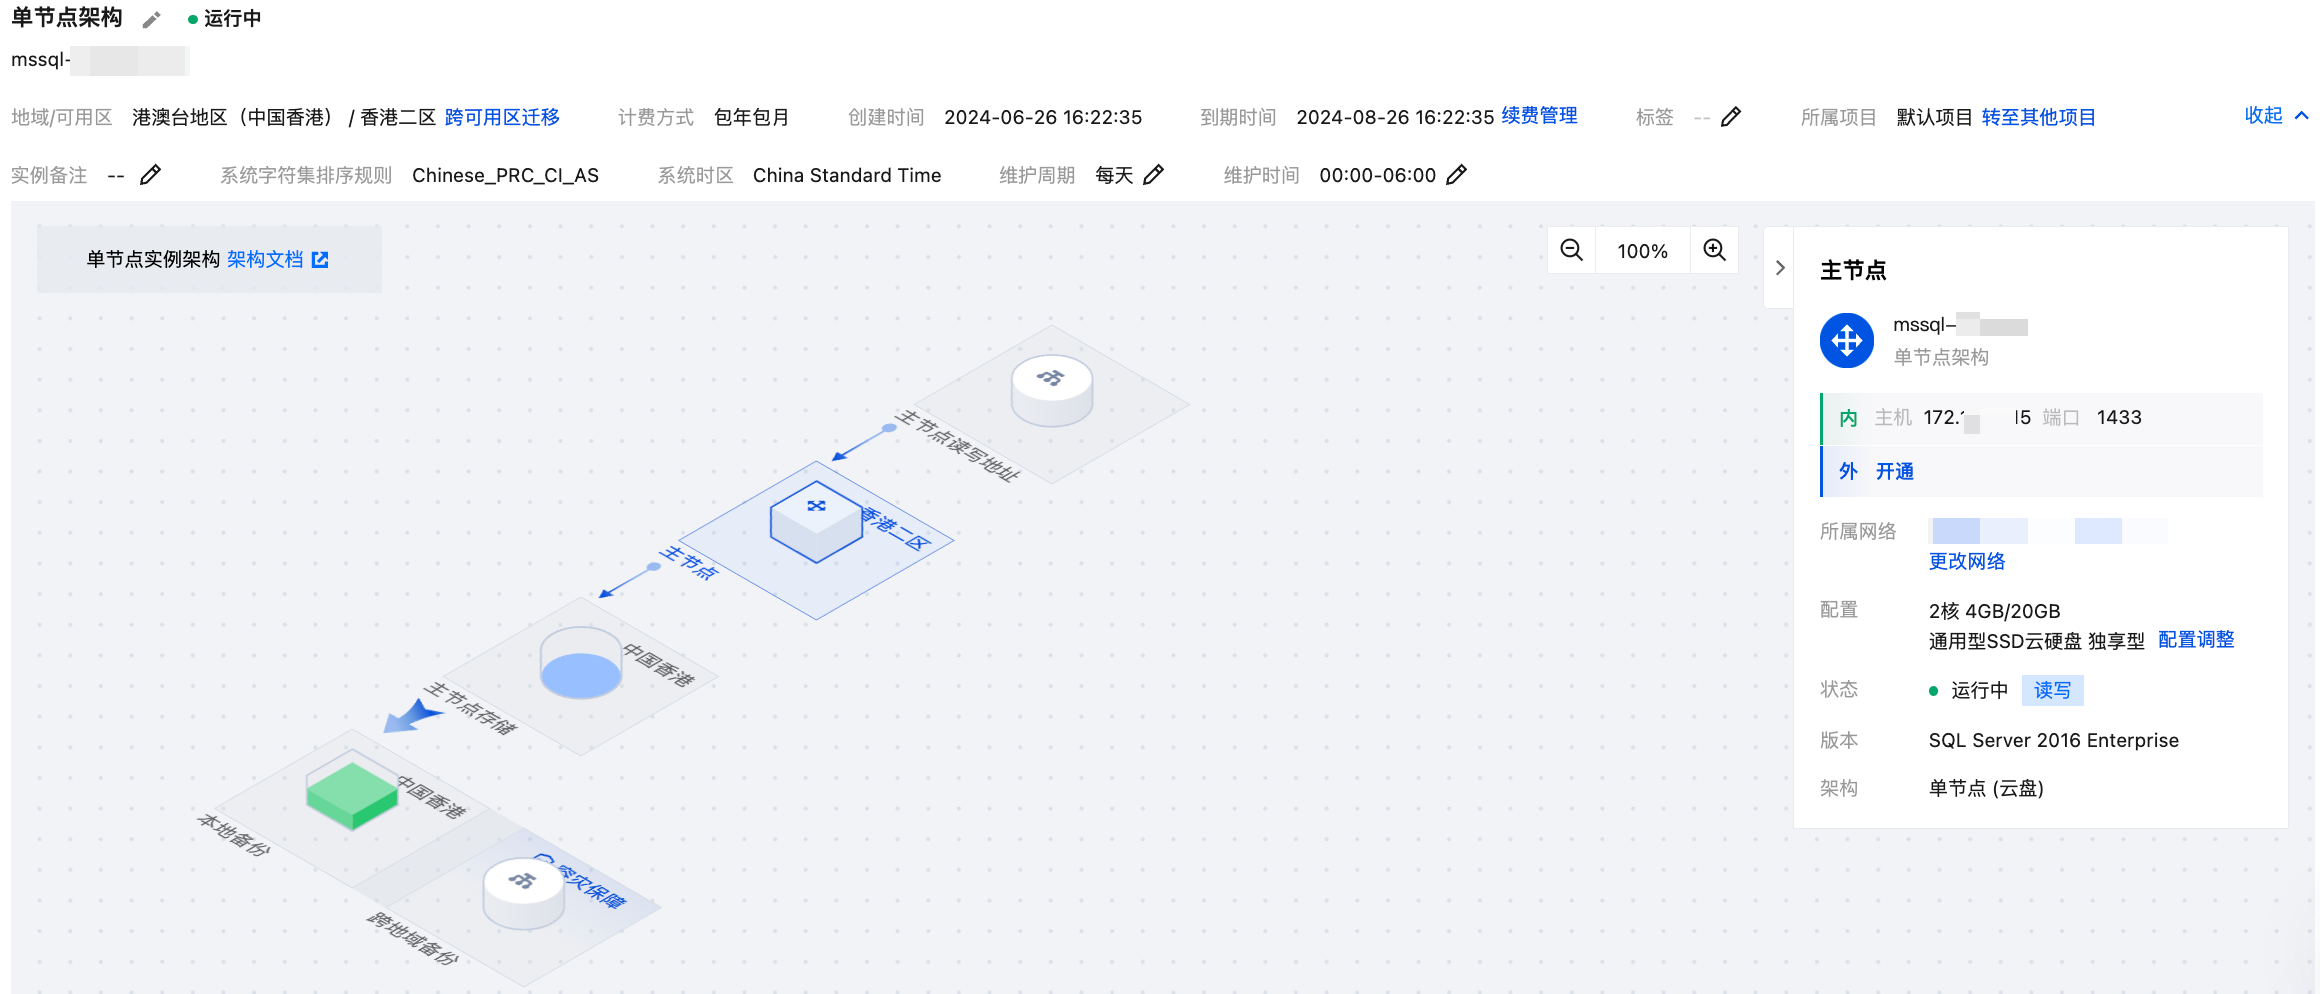Select the 跨地域备份 cylinder node
The width and height of the screenshot is (2320, 994).
point(523,894)
